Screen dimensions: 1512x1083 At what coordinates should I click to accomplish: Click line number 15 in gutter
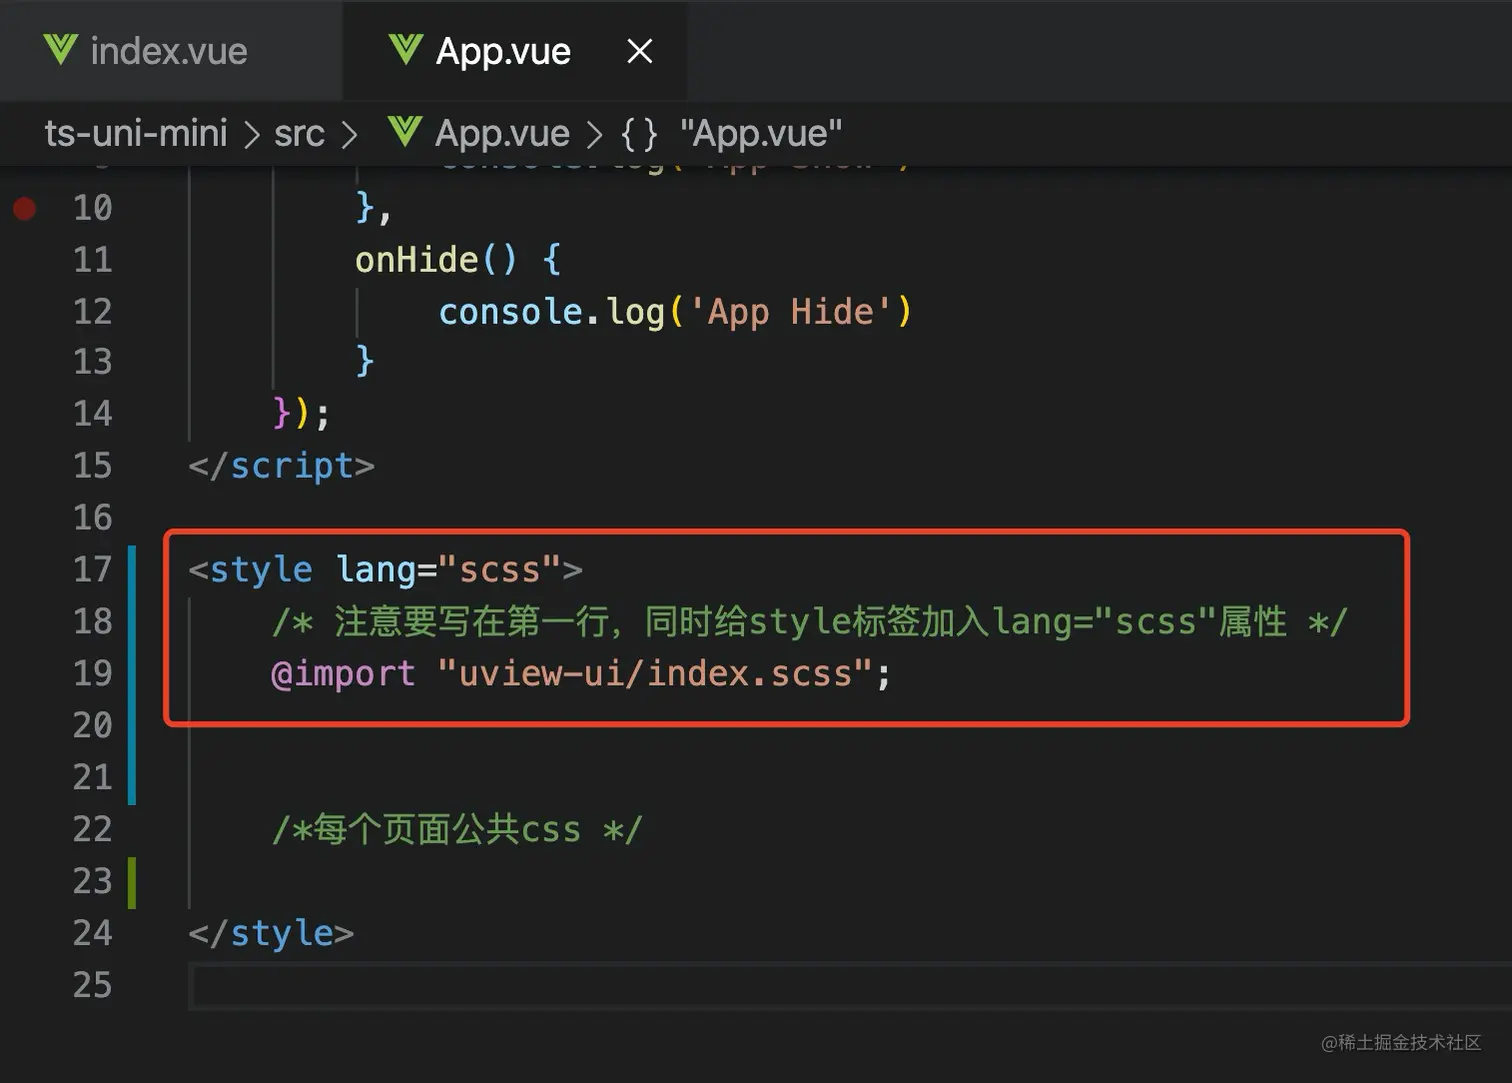(x=93, y=466)
